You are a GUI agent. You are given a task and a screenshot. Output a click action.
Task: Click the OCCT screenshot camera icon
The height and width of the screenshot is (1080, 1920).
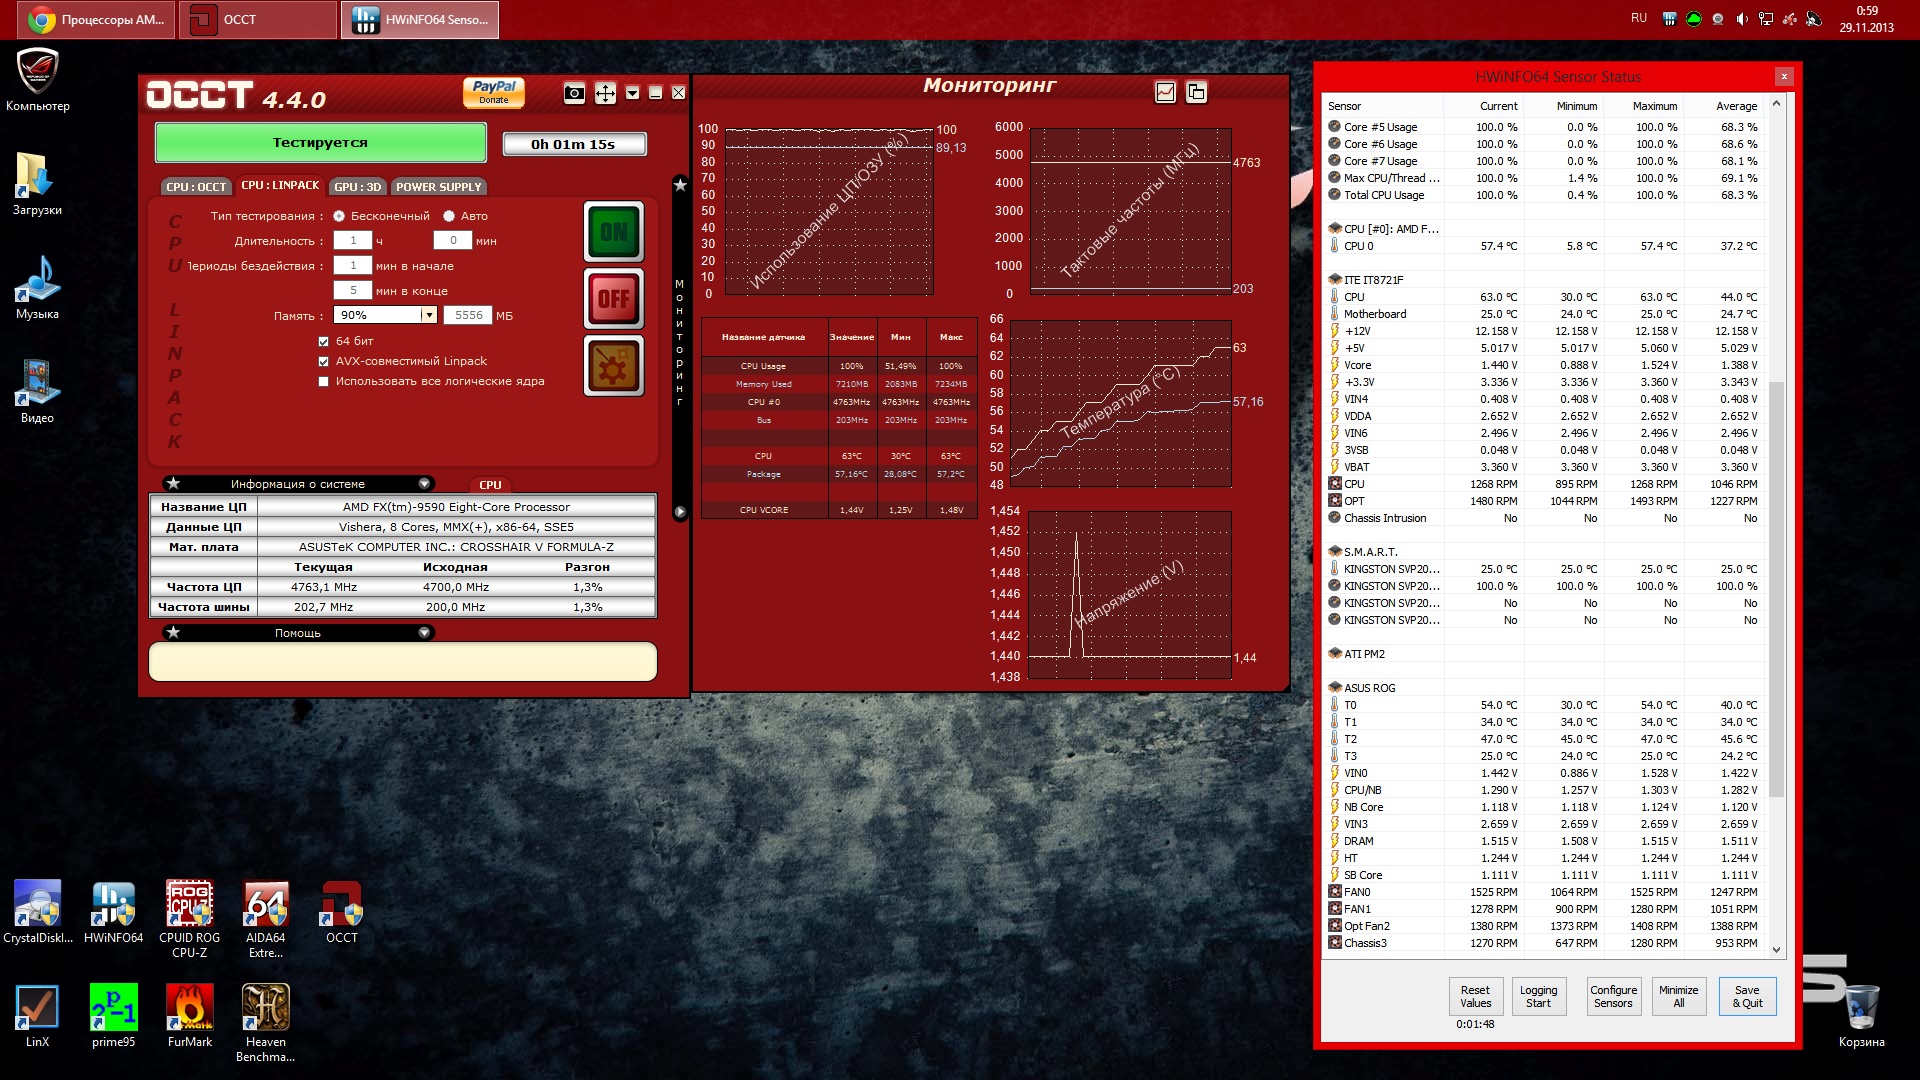tap(574, 93)
